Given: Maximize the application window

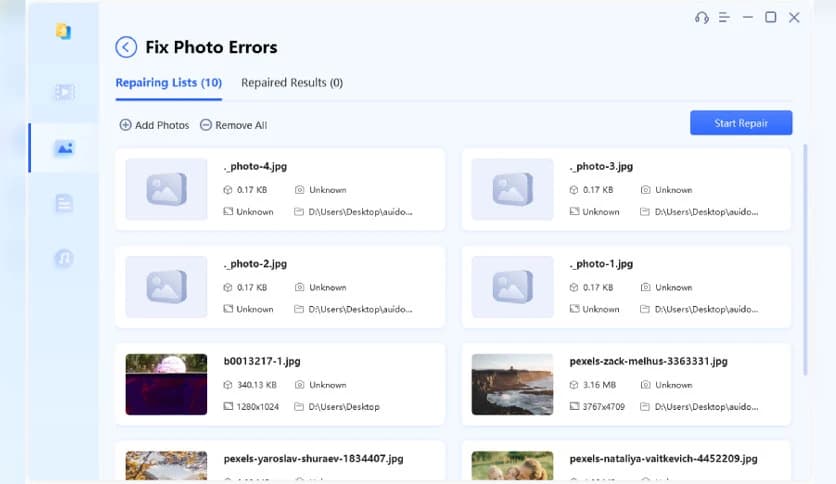Looking at the screenshot, I should (770, 17).
